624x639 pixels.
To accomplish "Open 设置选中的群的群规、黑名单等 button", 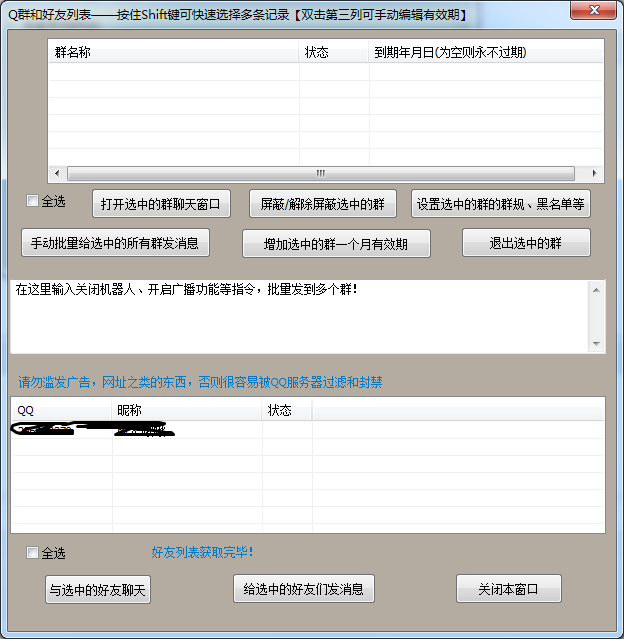I will pos(501,204).
